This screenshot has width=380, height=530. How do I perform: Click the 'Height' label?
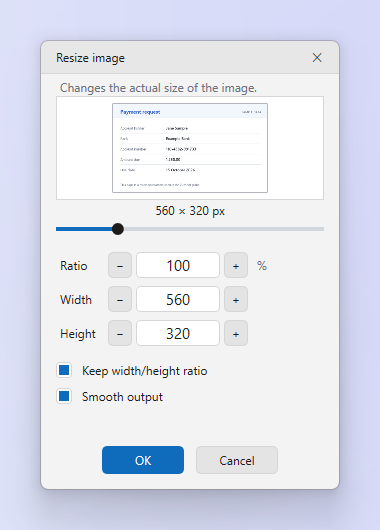[78, 334]
